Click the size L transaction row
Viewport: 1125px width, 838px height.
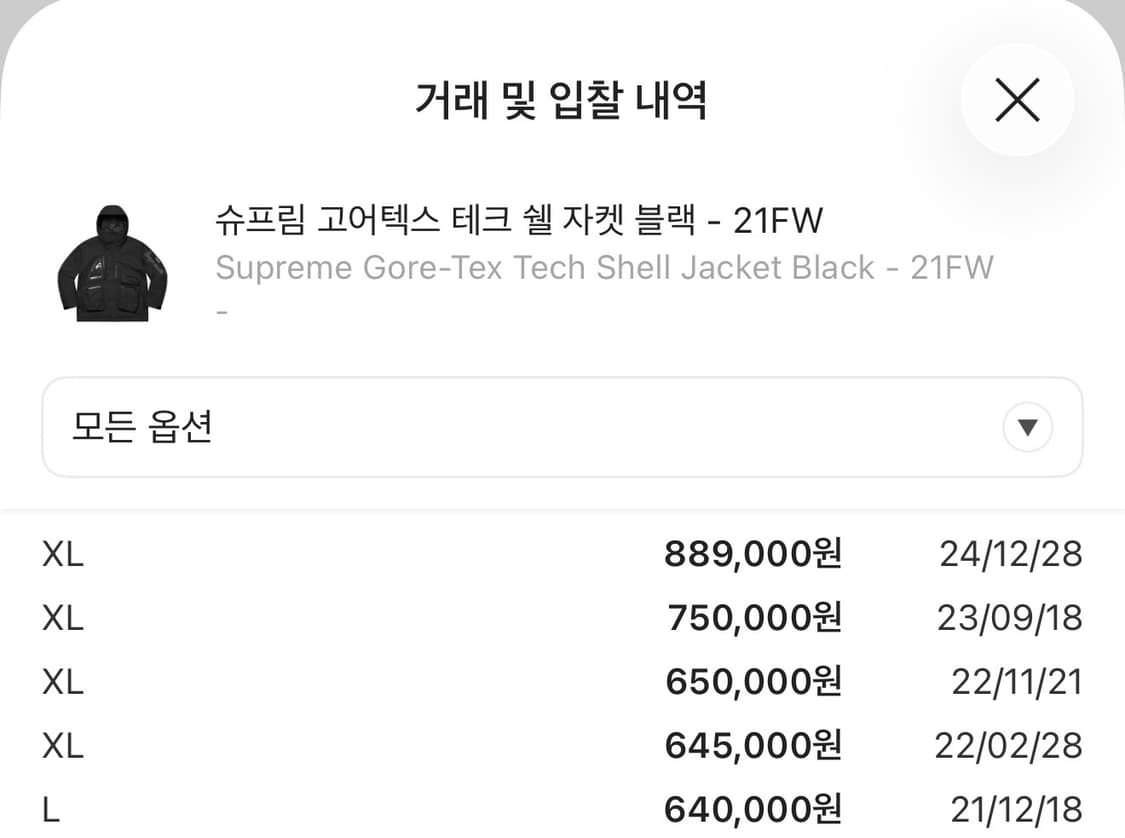coord(562,806)
